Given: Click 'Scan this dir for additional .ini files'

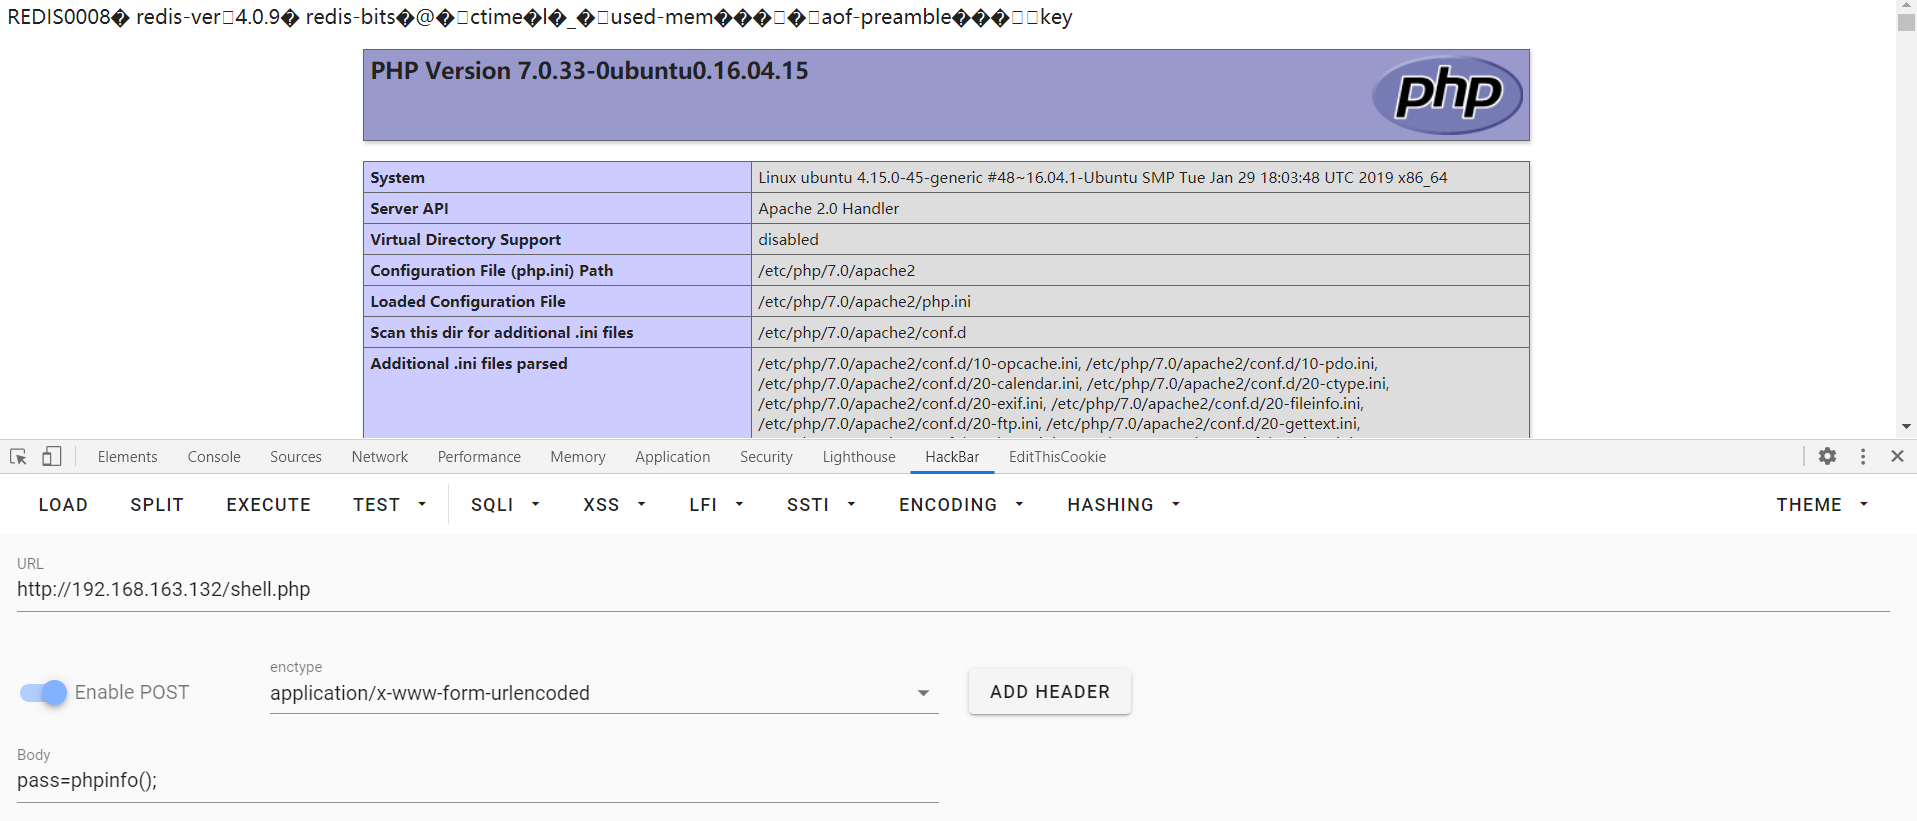Looking at the screenshot, I should click(x=502, y=332).
